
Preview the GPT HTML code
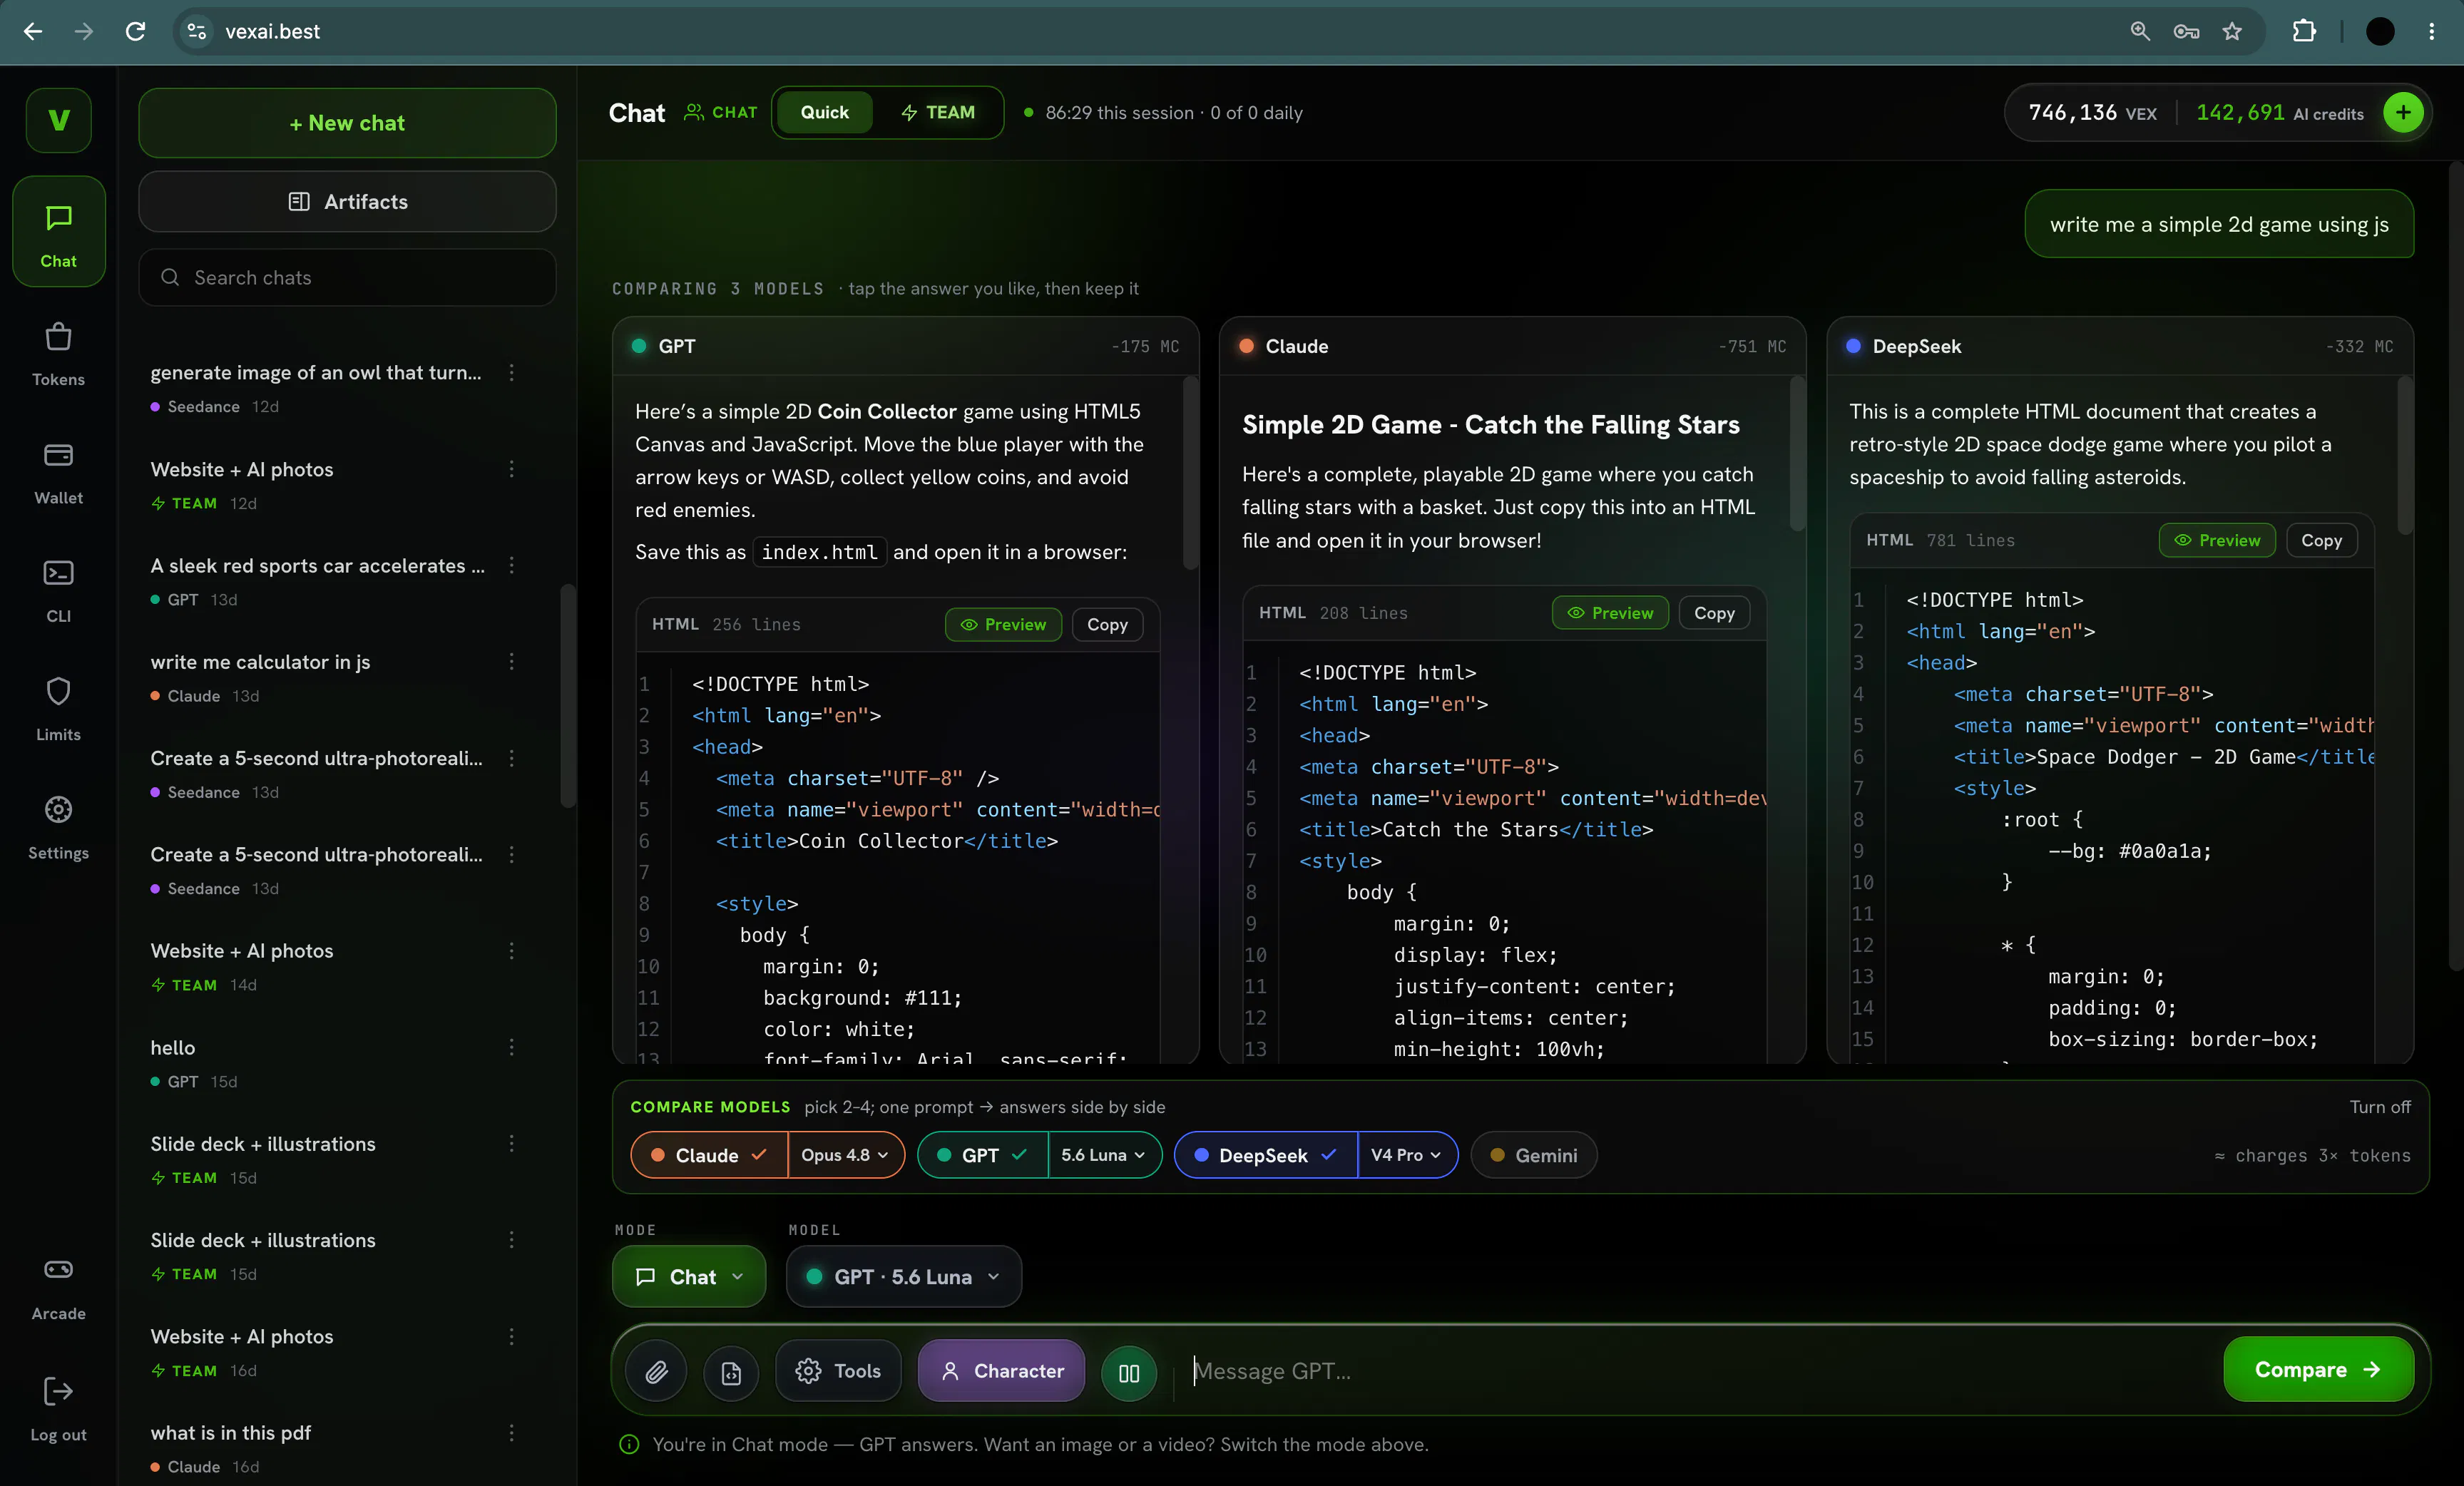(x=1003, y=624)
